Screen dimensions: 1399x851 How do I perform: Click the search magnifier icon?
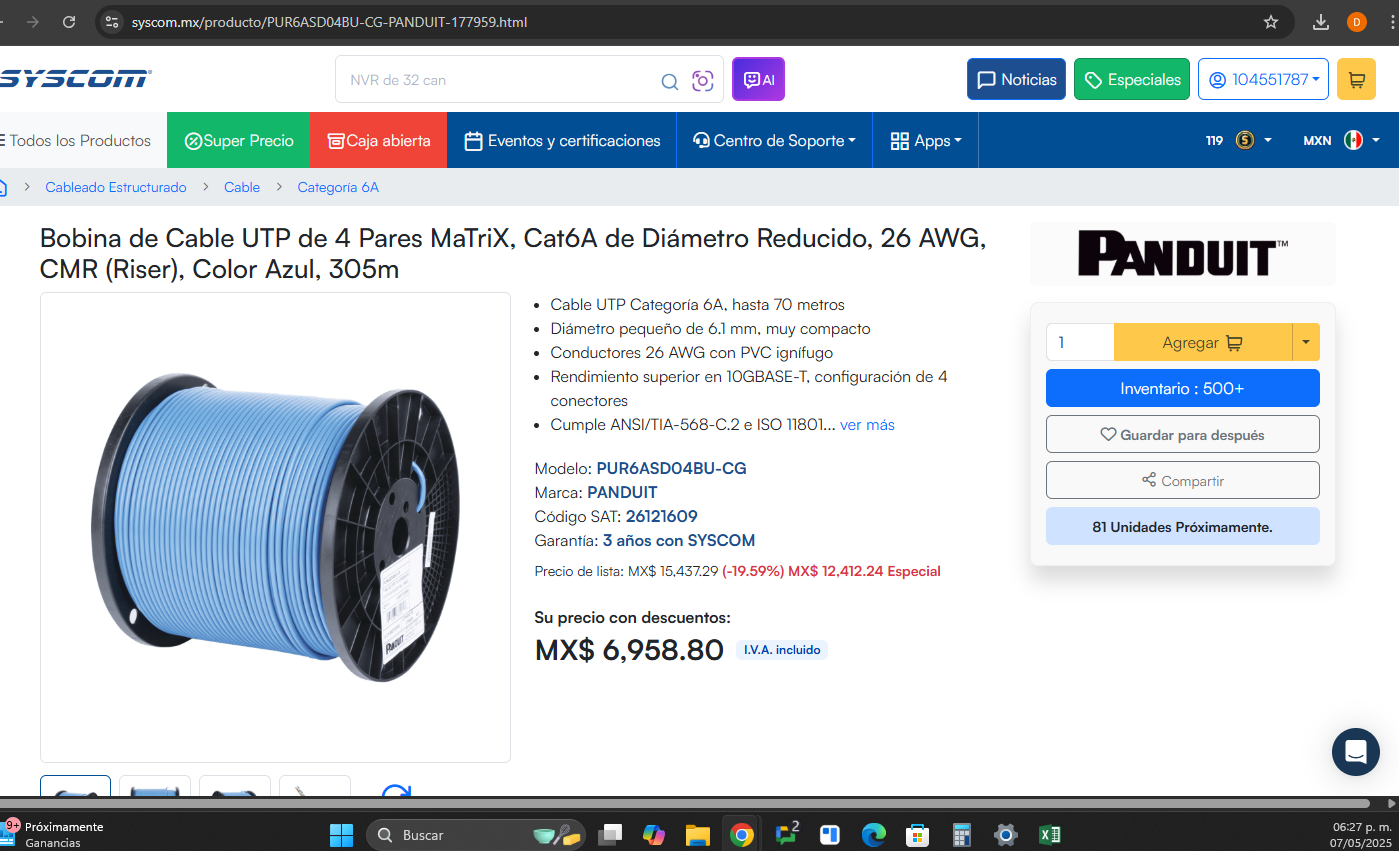tap(669, 81)
